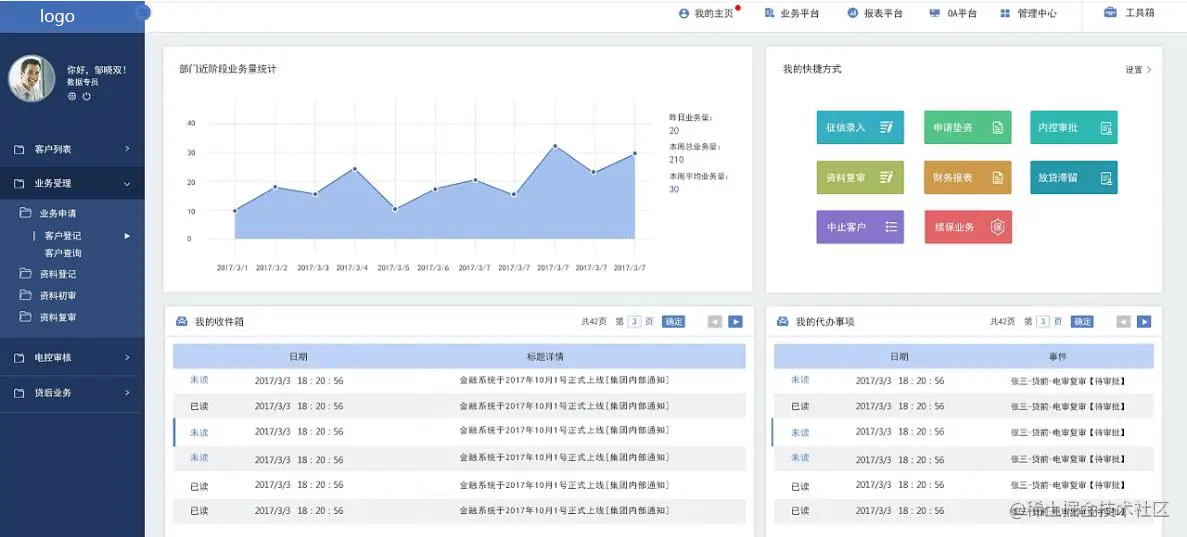1187x537 pixels.
Task: Click the 本周平均业务量 value 30
Action: pyautogui.click(x=674, y=189)
